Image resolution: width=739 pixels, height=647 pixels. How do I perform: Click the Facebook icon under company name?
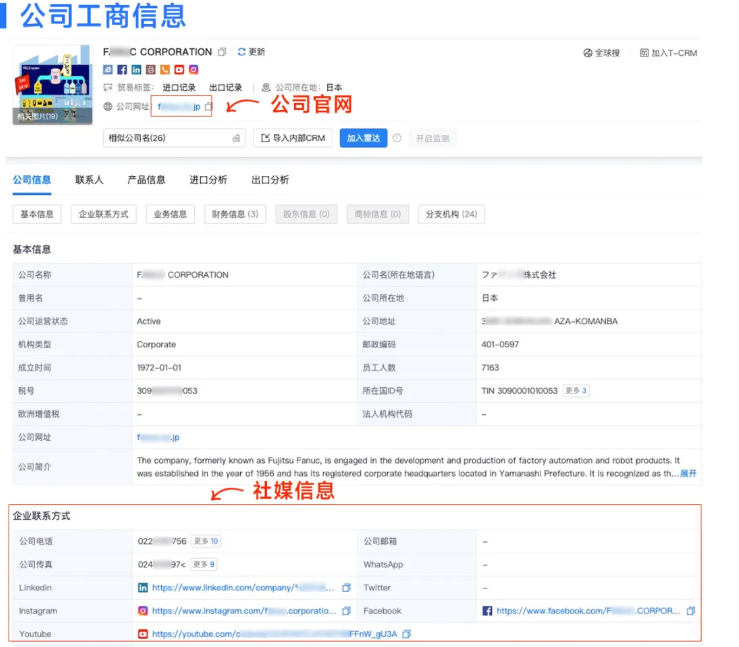122,70
